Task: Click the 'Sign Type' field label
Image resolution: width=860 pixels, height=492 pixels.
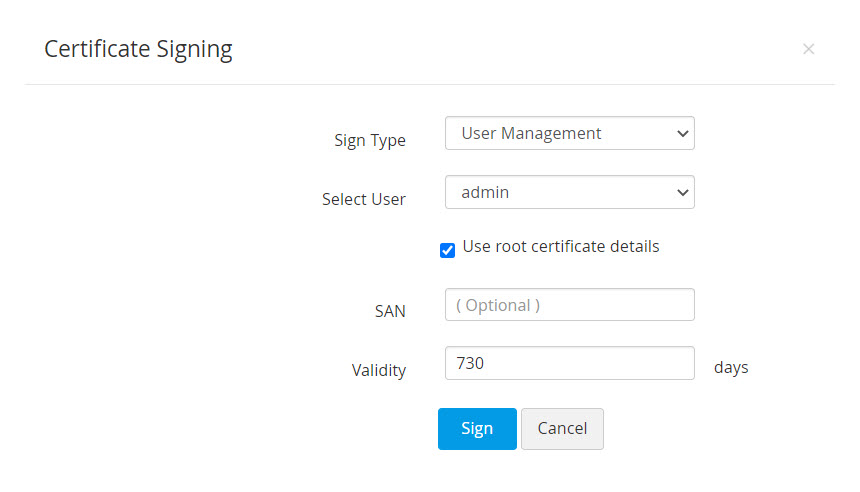Action: point(369,141)
